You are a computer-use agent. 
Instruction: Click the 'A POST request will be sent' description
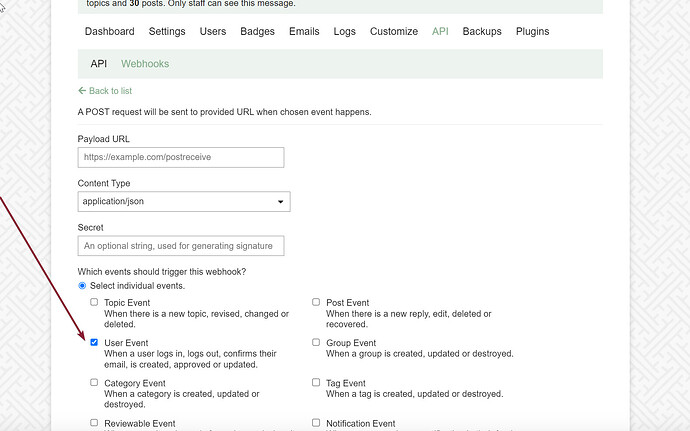coord(224,112)
